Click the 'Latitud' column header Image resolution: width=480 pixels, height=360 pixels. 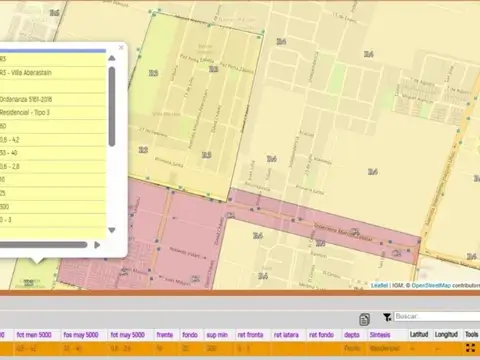pos(419,334)
